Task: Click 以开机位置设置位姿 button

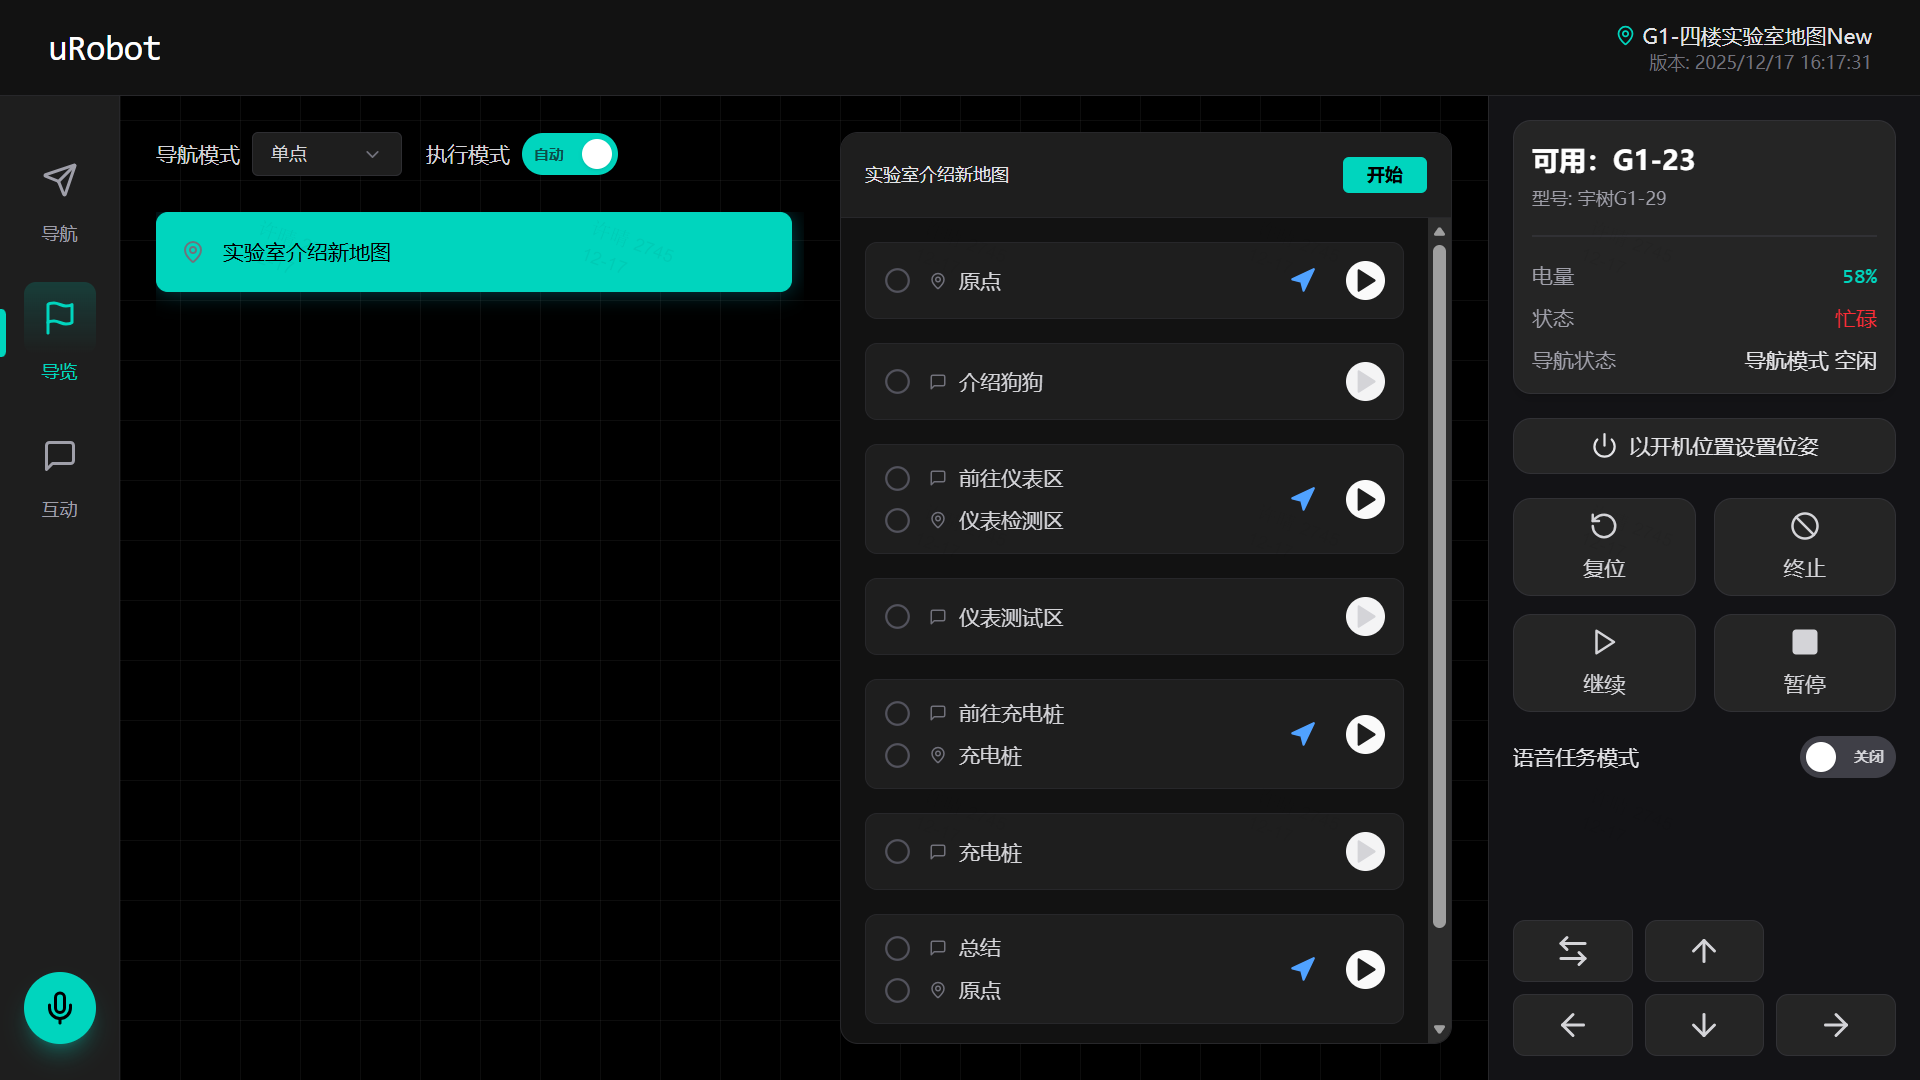Action: (x=1703, y=446)
